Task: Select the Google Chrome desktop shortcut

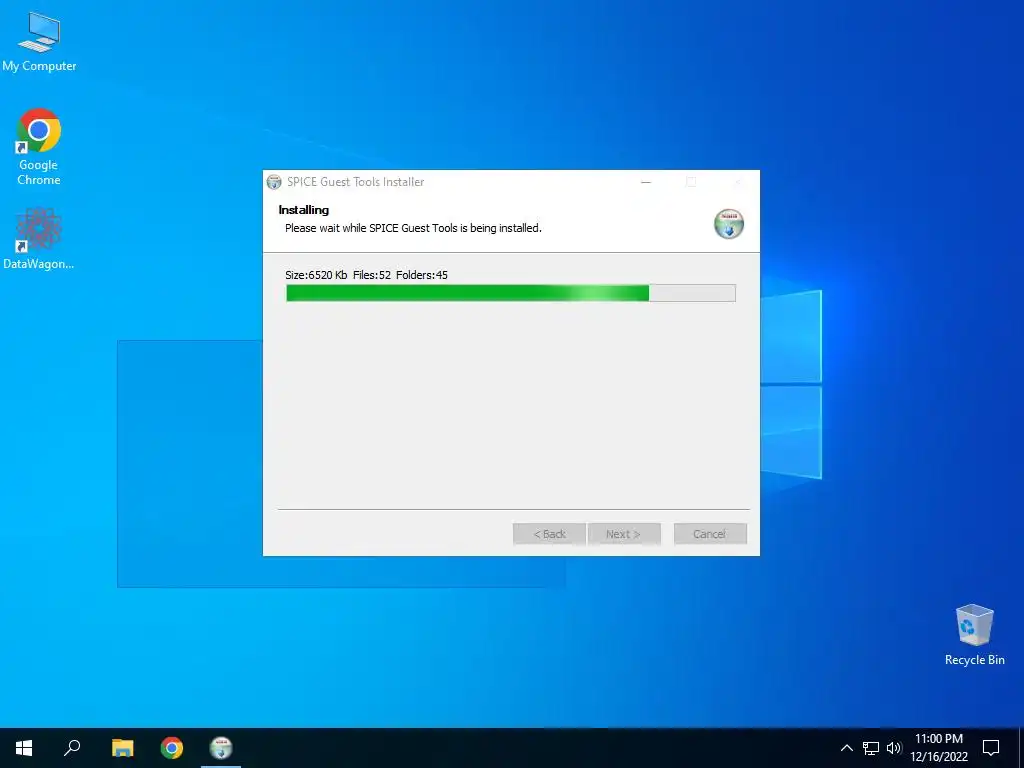Action: [x=39, y=147]
